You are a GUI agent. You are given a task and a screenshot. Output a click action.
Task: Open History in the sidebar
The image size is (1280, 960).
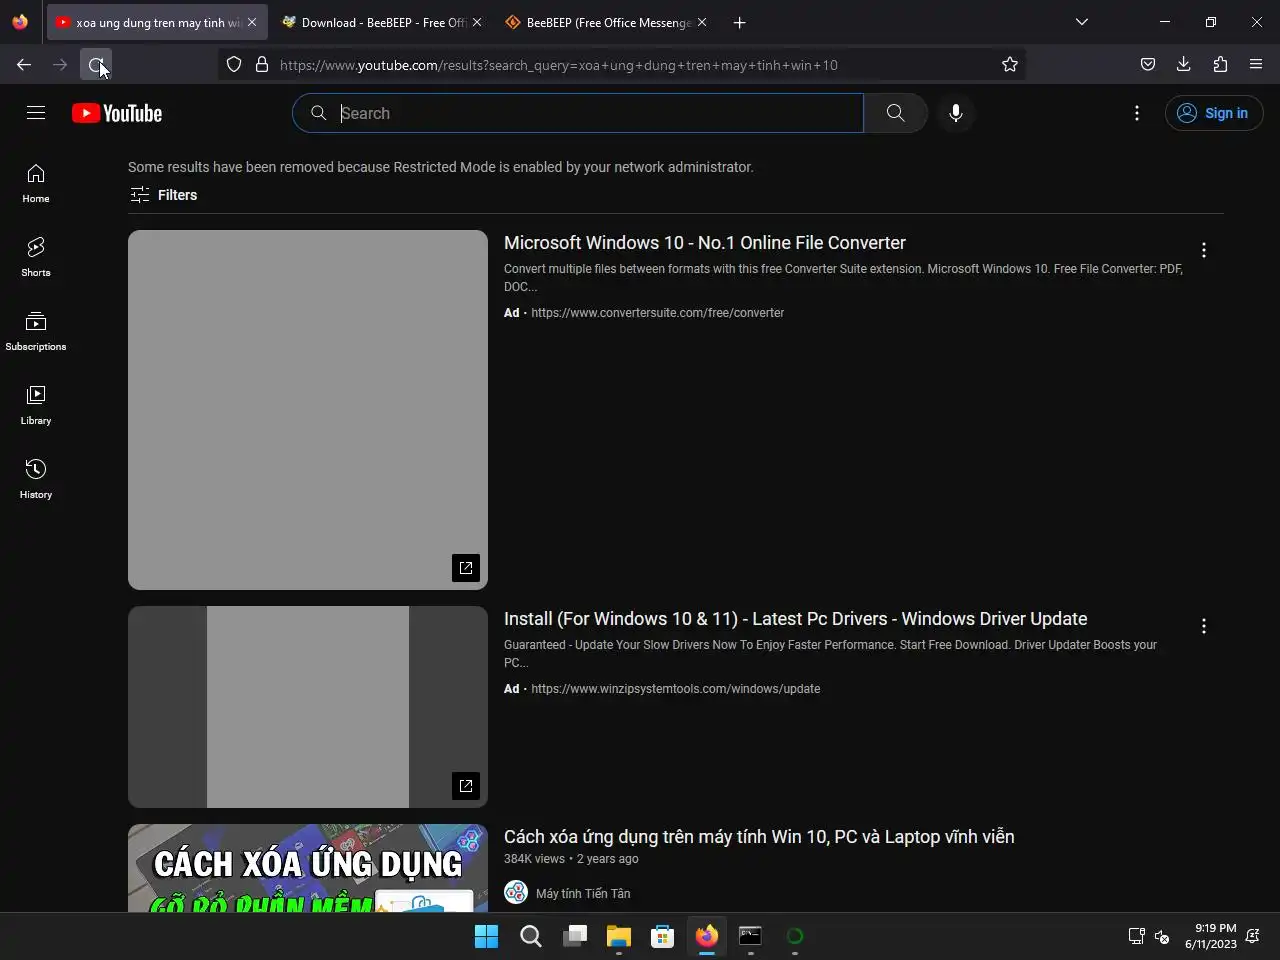pos(36,480)
